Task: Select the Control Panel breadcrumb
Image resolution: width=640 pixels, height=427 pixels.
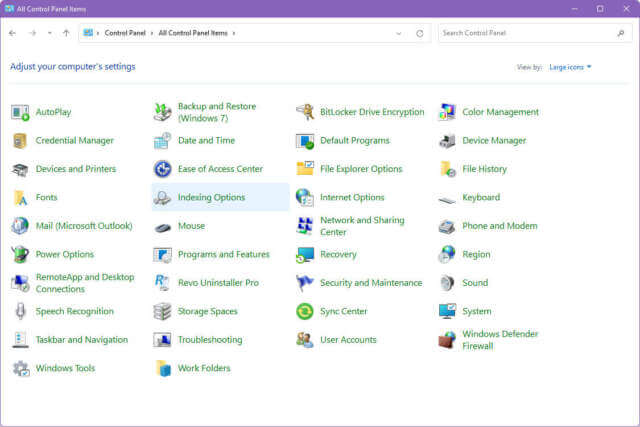Action: 125,33
